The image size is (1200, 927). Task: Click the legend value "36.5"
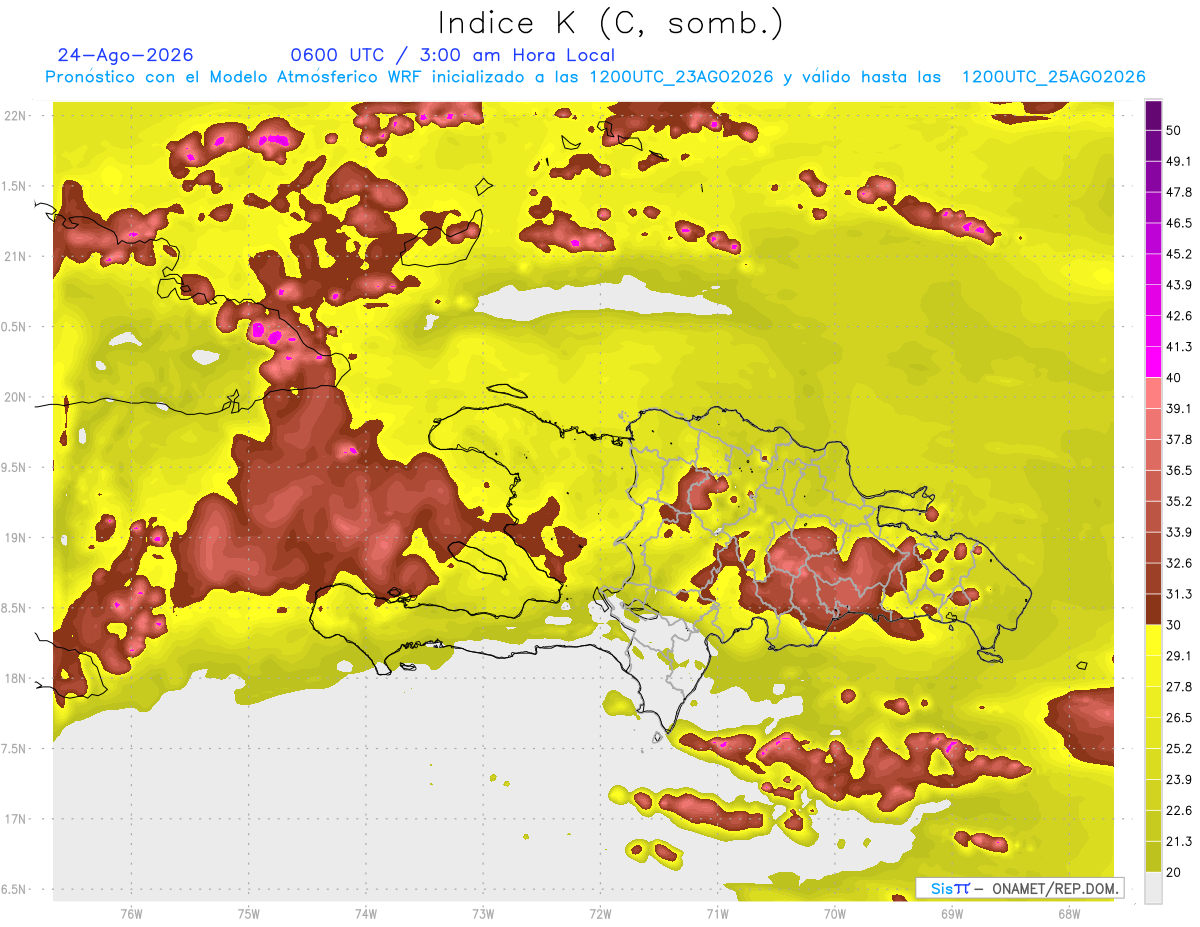1178,470
